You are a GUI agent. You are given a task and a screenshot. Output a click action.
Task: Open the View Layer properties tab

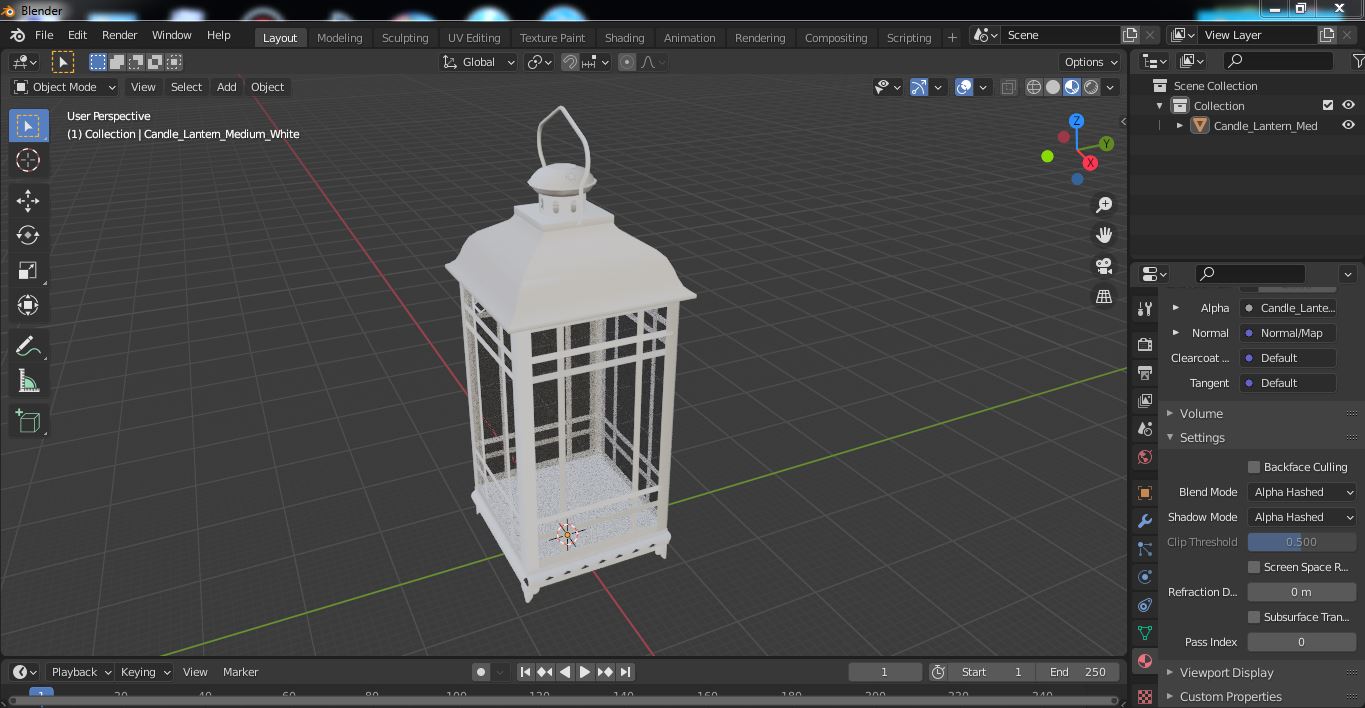[1145, 401]
